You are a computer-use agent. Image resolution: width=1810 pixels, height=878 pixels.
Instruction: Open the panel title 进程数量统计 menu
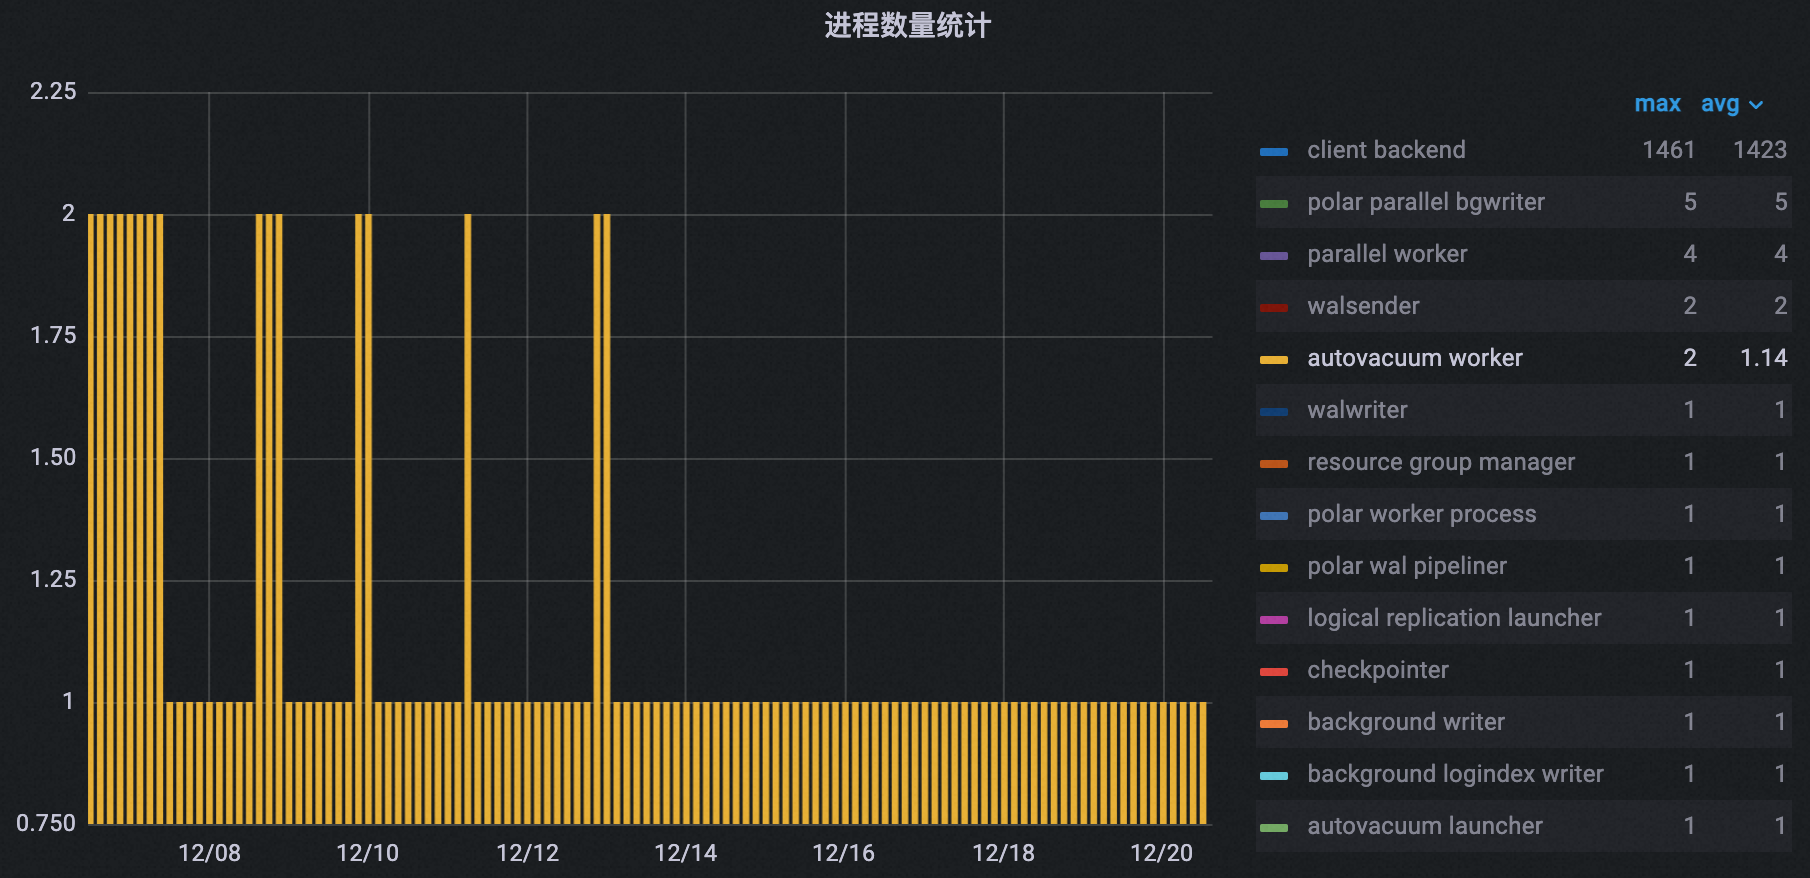tap(907, 26)
